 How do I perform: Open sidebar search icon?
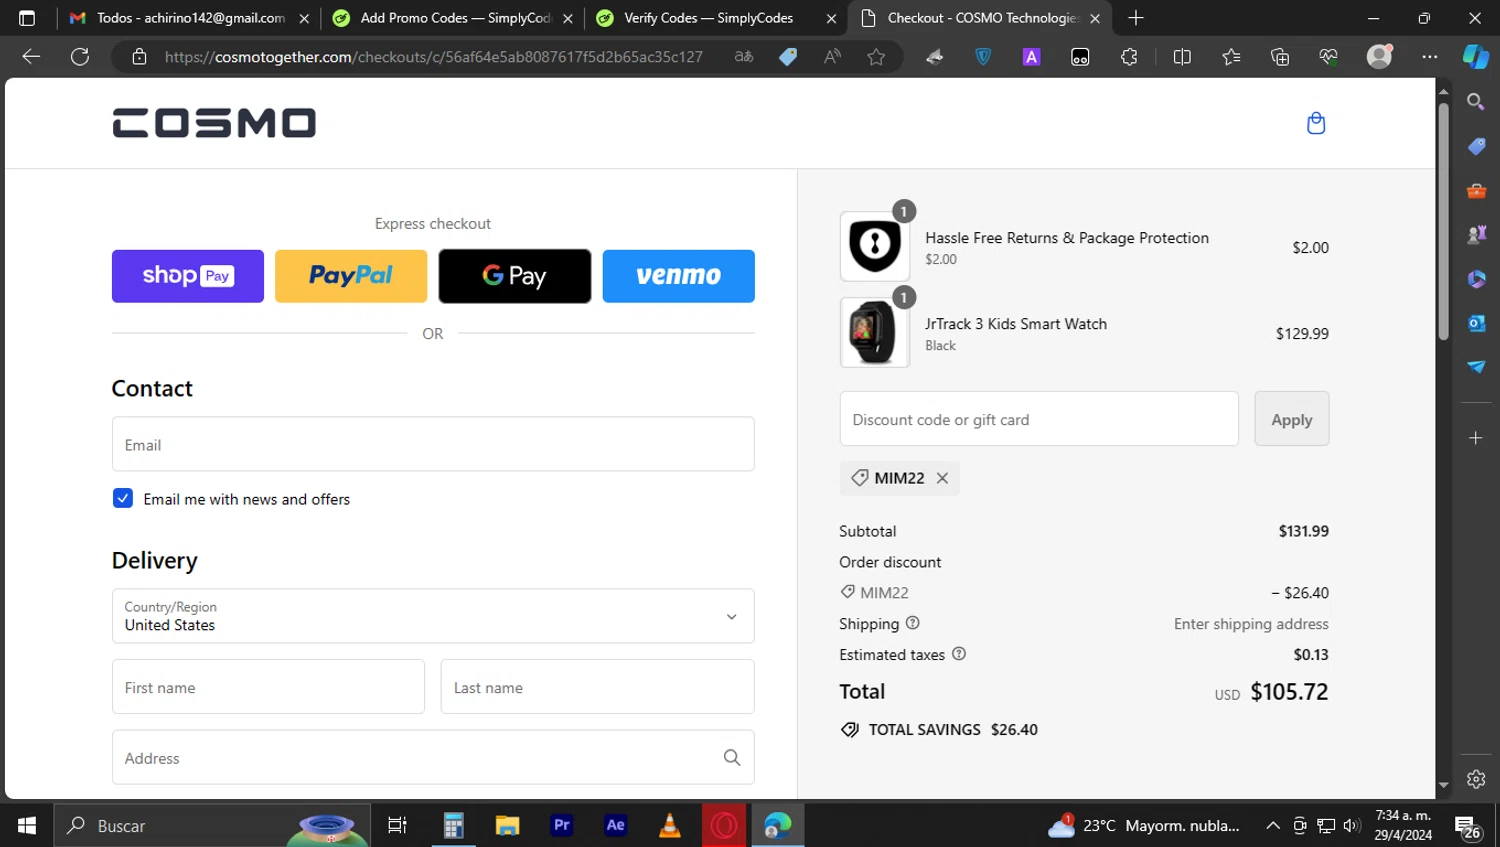pos(1476,102)
